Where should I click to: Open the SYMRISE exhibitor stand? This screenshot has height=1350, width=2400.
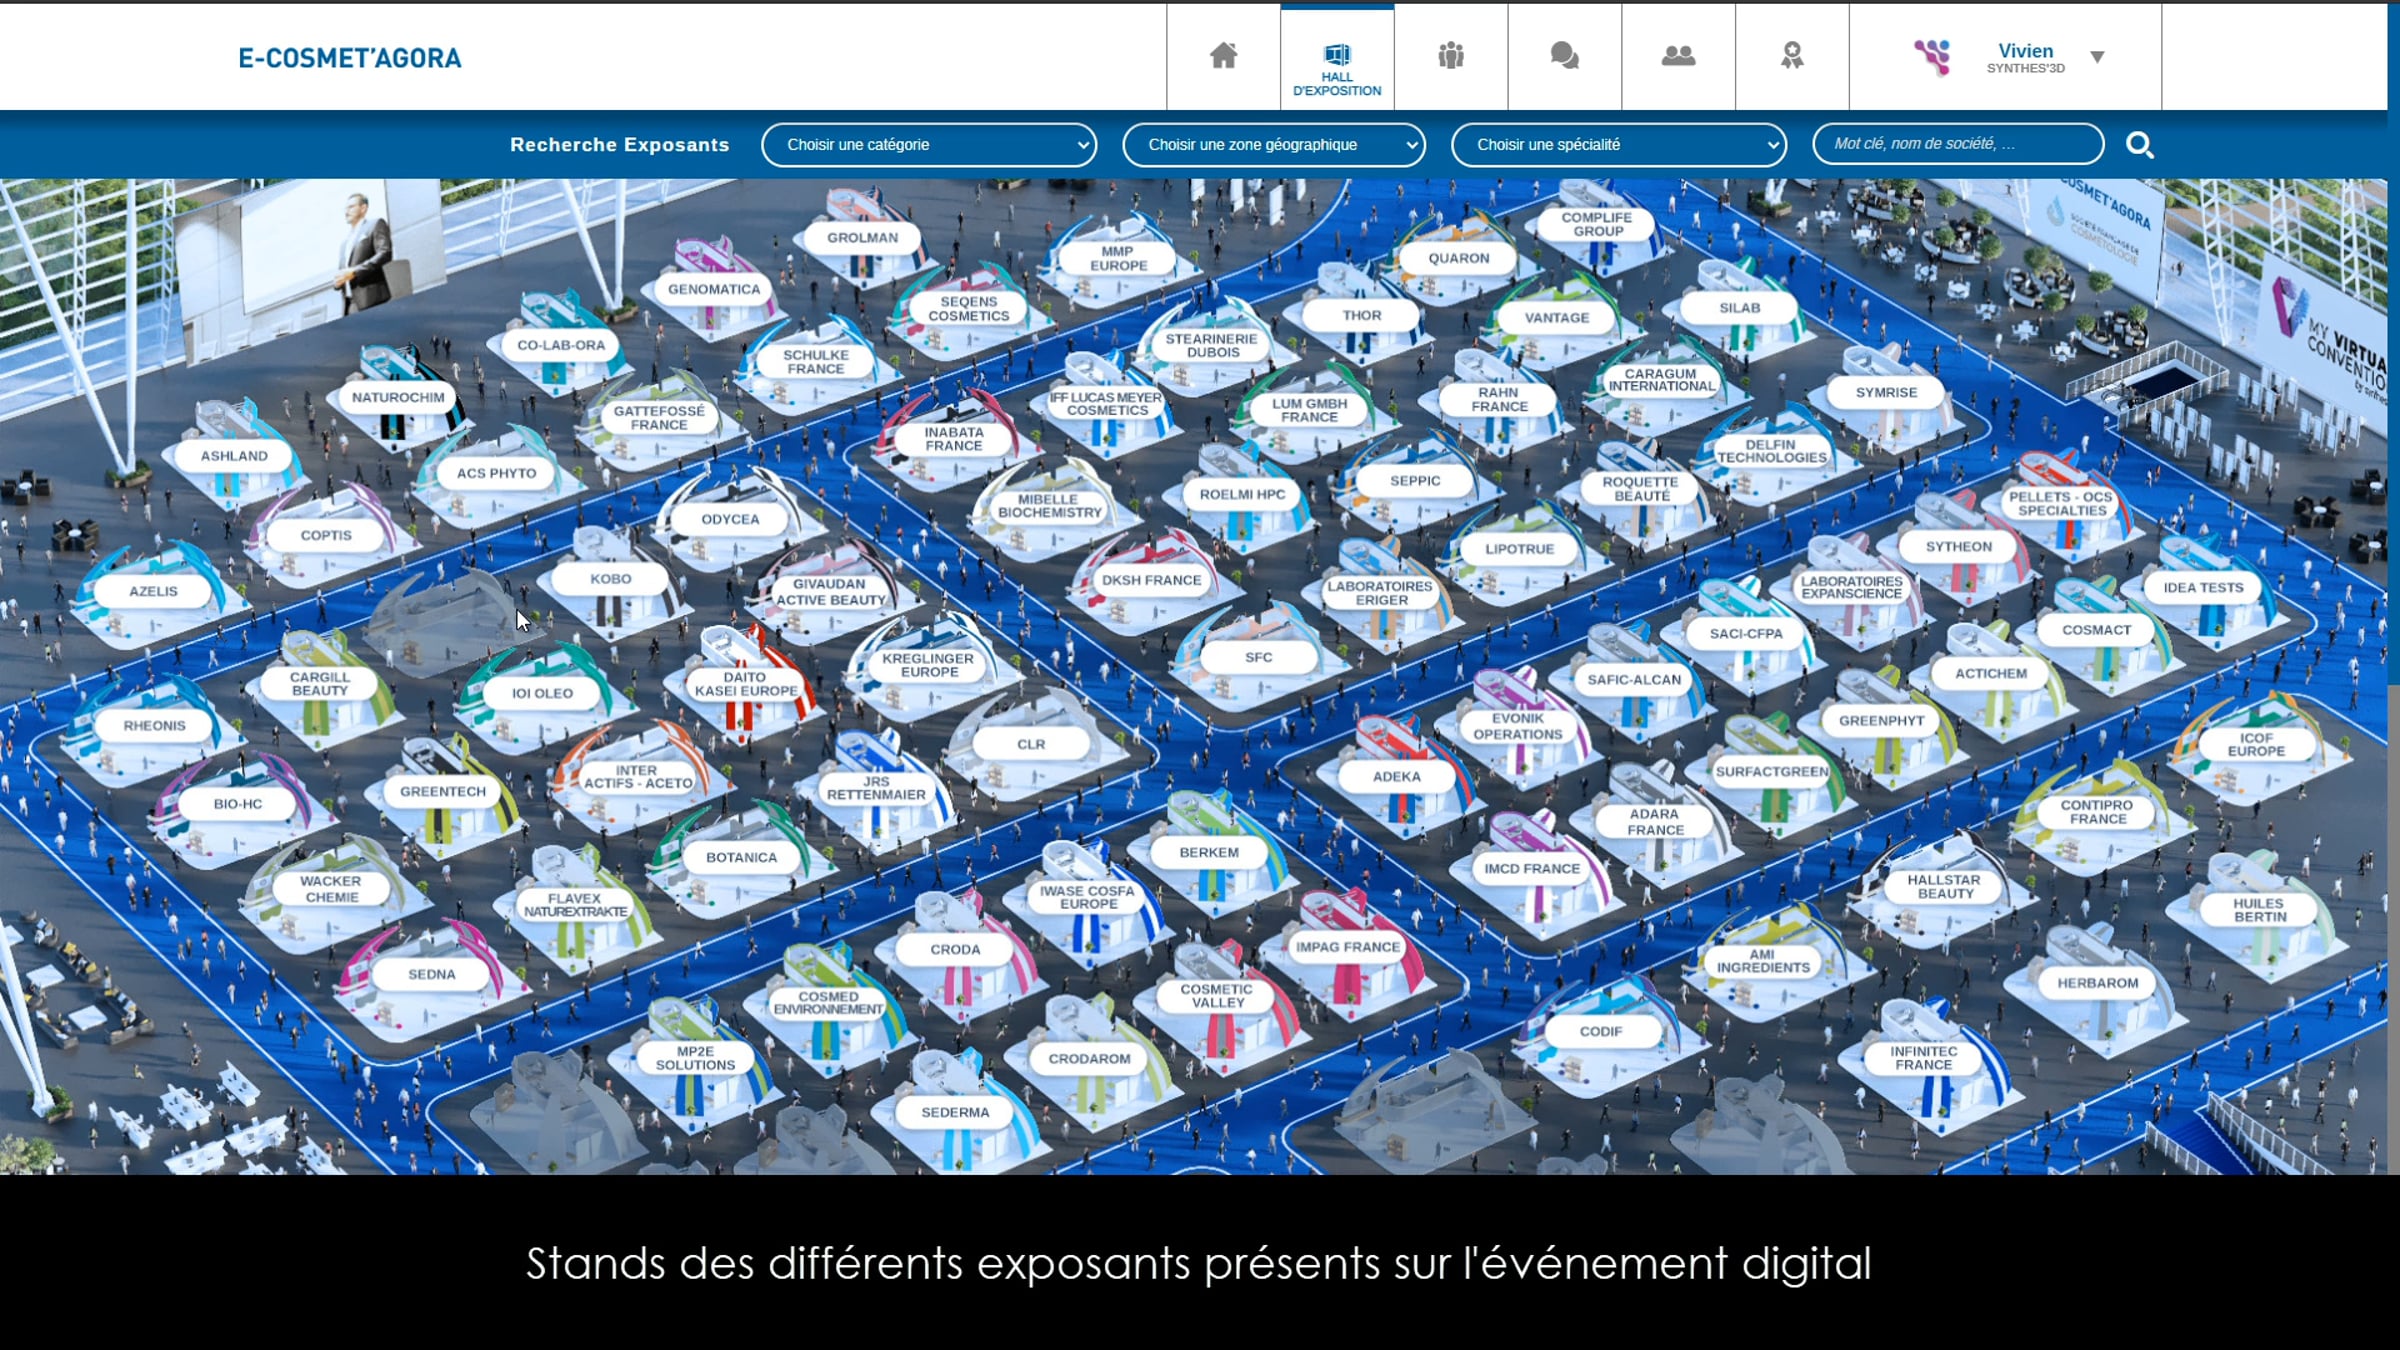click(x=1886, y=392)
